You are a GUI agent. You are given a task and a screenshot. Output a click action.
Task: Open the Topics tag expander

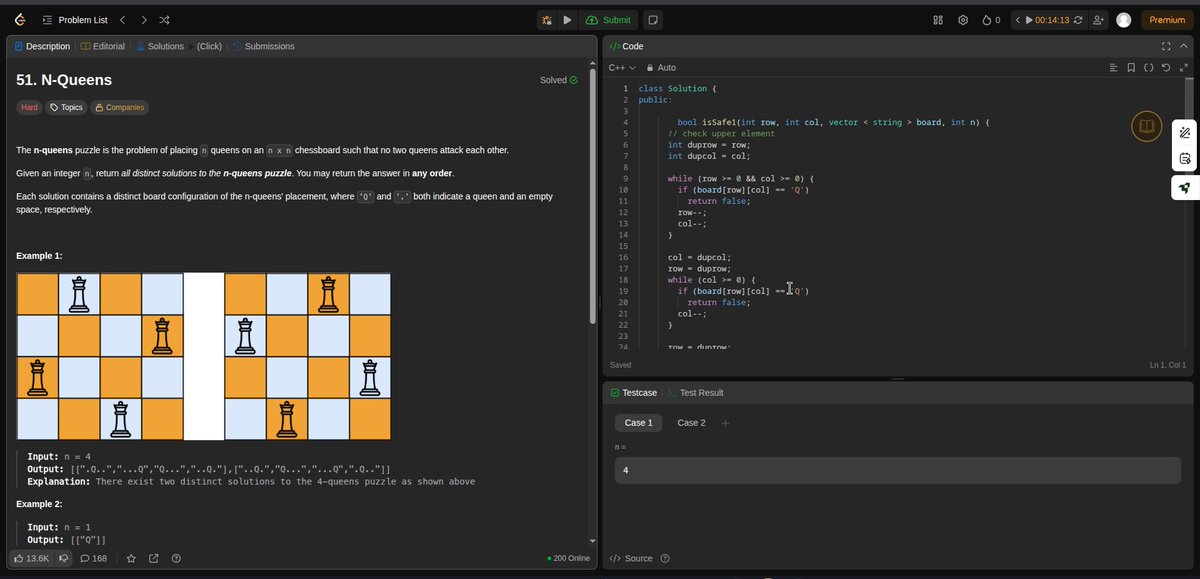[x=66, y=107]
